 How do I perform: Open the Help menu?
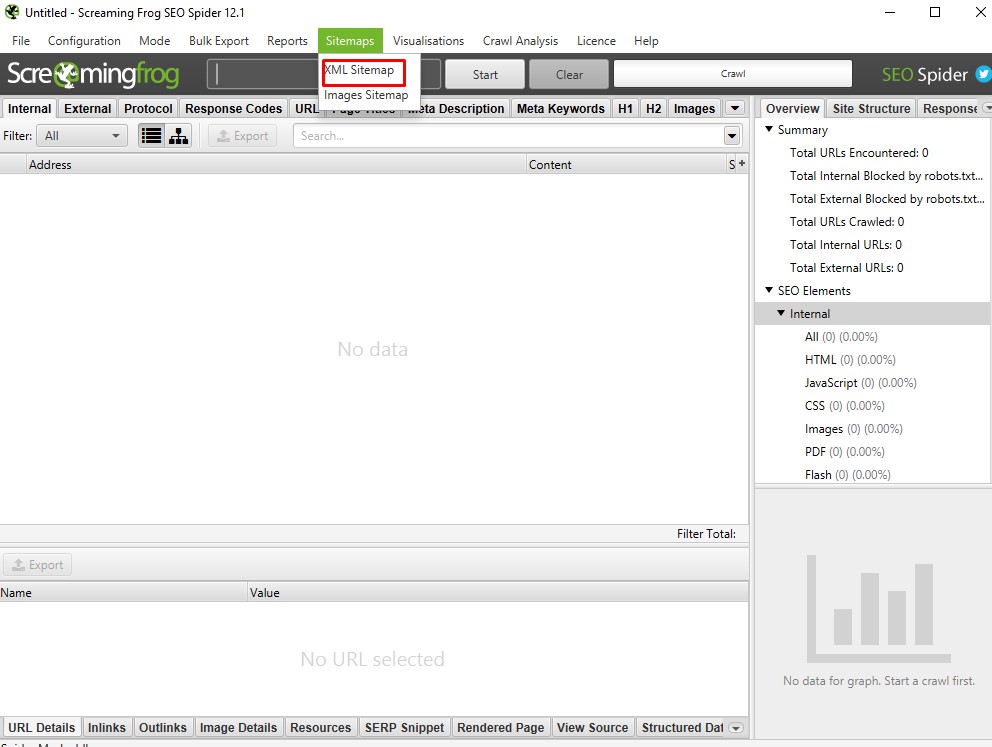[x=646, y=40]
